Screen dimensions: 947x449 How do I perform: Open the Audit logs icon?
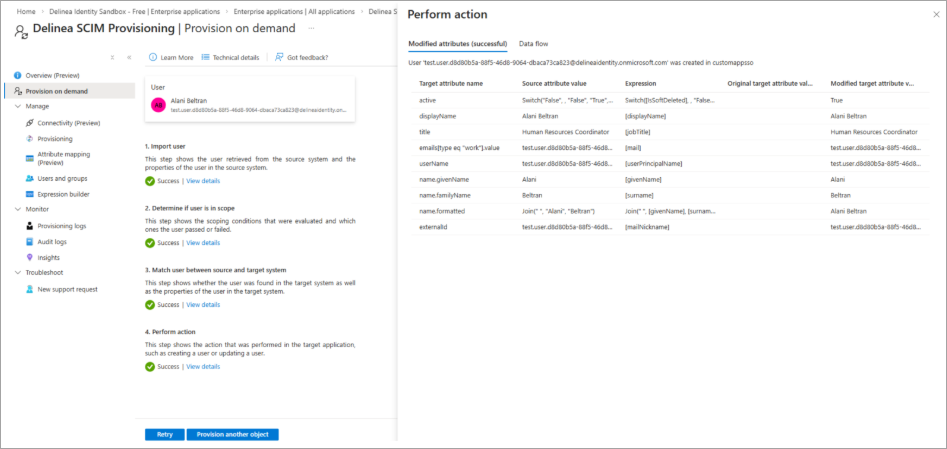pos(29,241)
